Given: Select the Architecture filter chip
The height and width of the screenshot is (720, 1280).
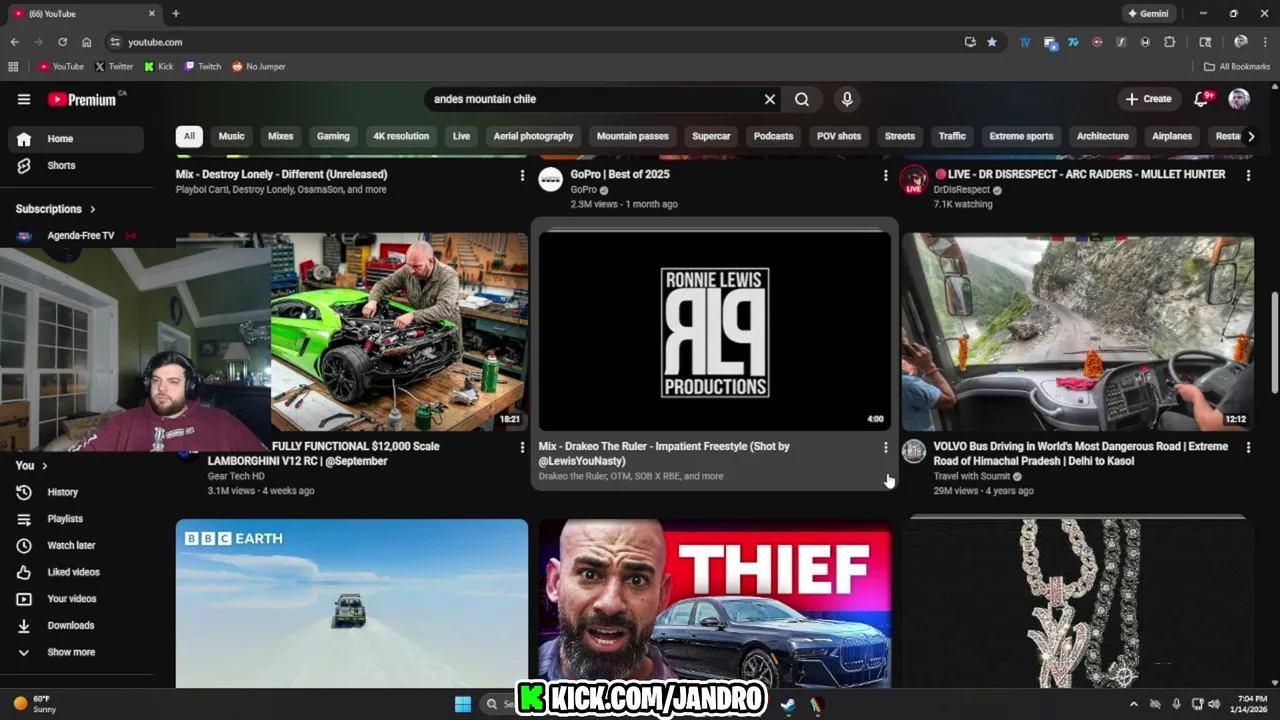Looking at the screenshot, I should pos(1102,136).
